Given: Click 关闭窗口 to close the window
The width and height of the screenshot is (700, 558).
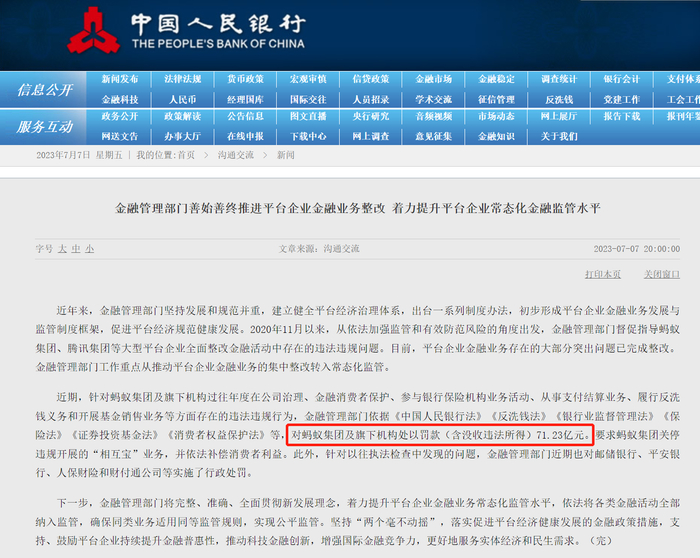Looking at the screenshot, I should pos(662,274).
